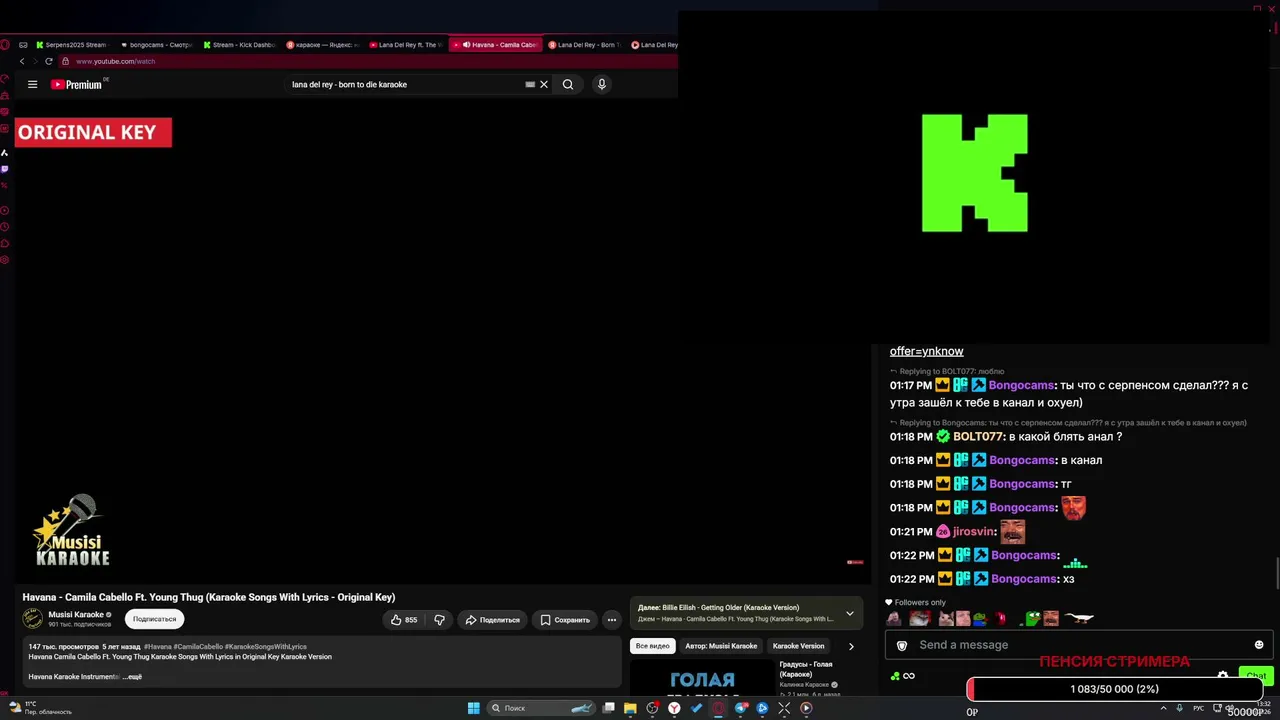Show hidden system tray icons
The width and height of the screenshot is (1280, 720).
[1162, 708]
